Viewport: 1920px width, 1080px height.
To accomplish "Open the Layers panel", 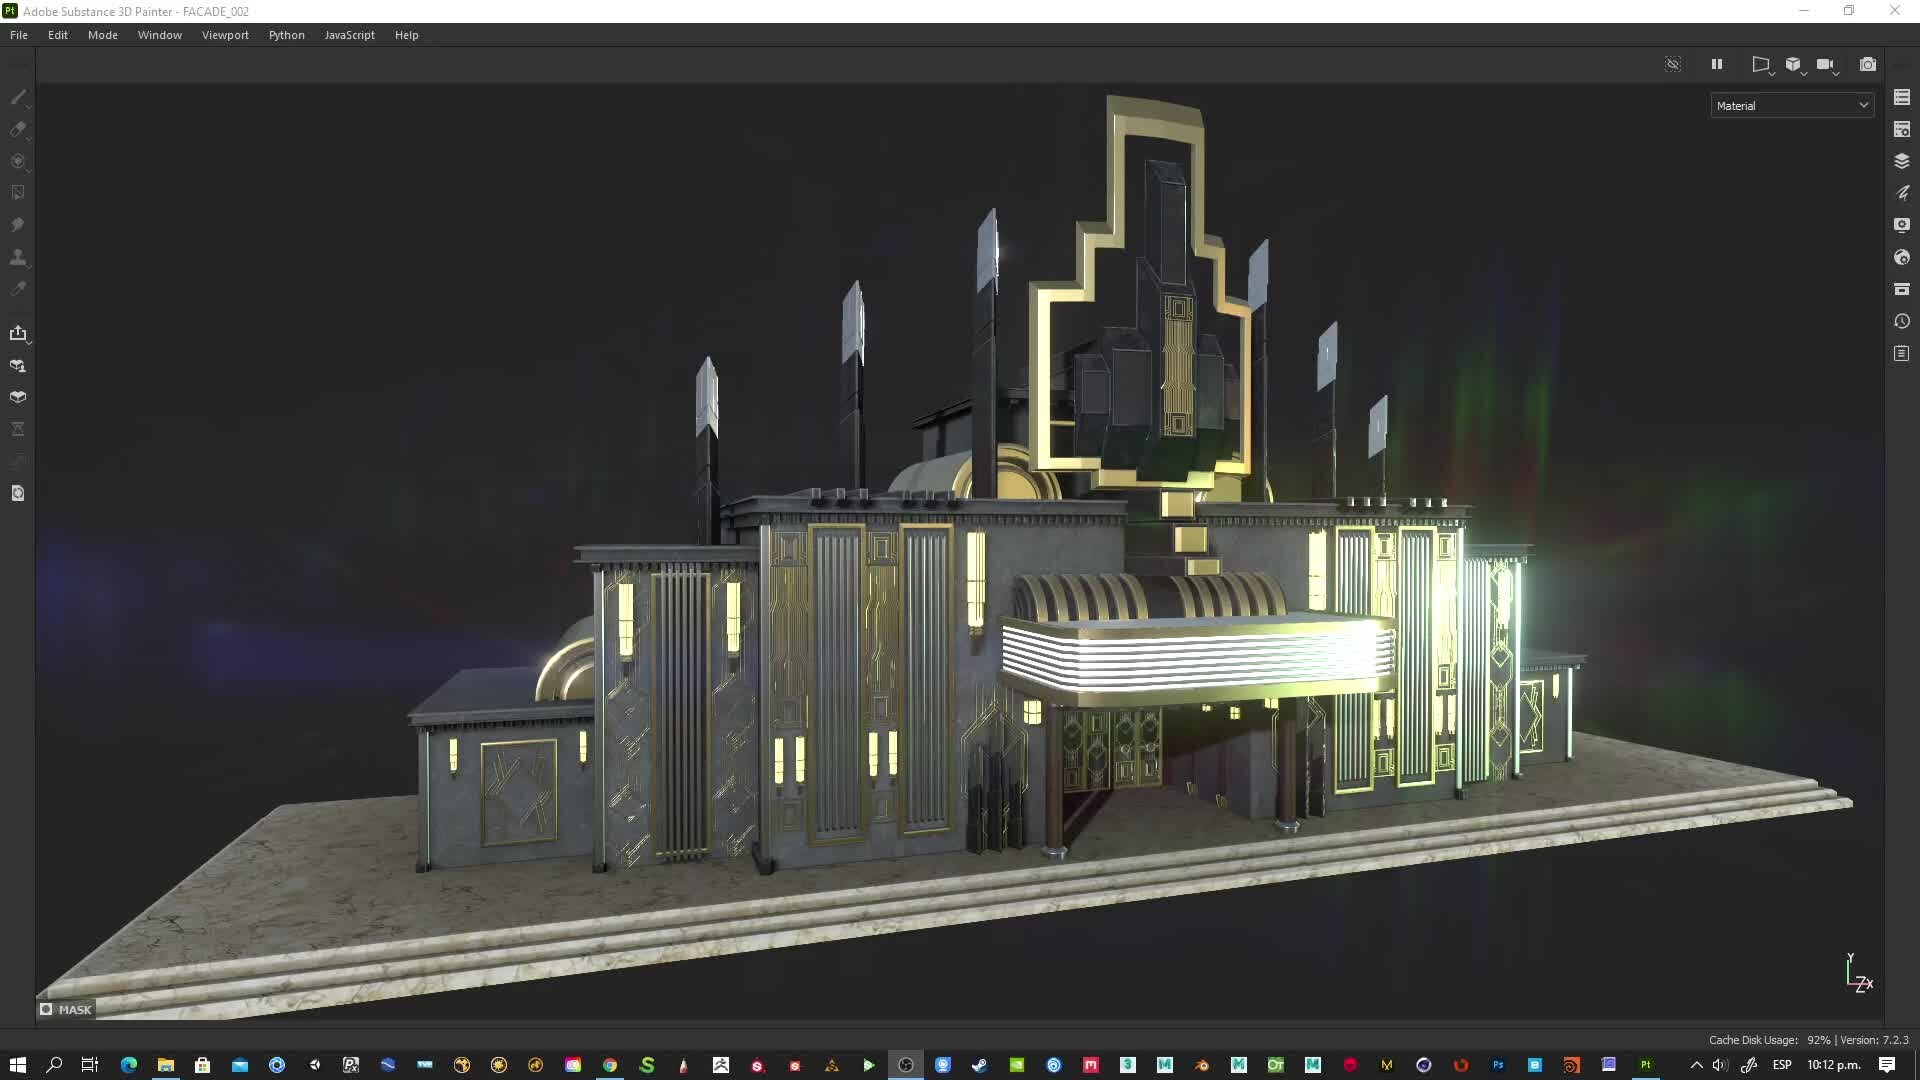I will (x=1902, y=160).
